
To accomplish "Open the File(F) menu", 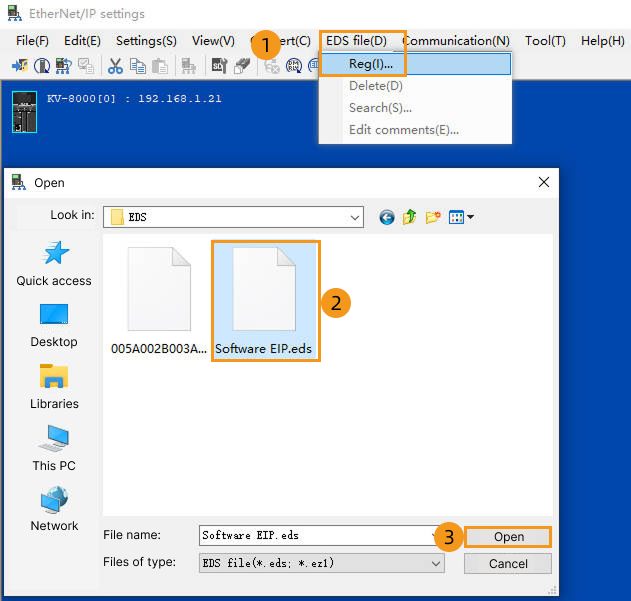I will (x=32, y=41).
